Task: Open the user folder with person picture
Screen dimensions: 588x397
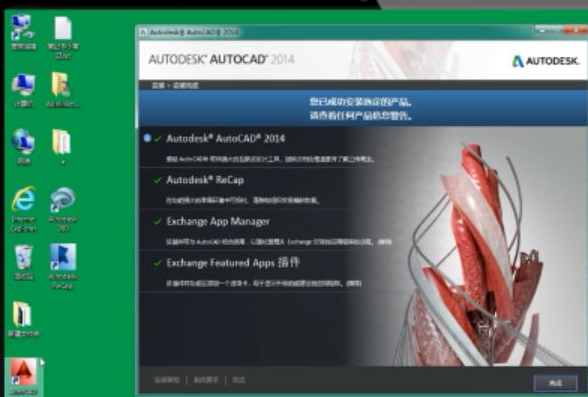Action: click(x=62, y=90)
